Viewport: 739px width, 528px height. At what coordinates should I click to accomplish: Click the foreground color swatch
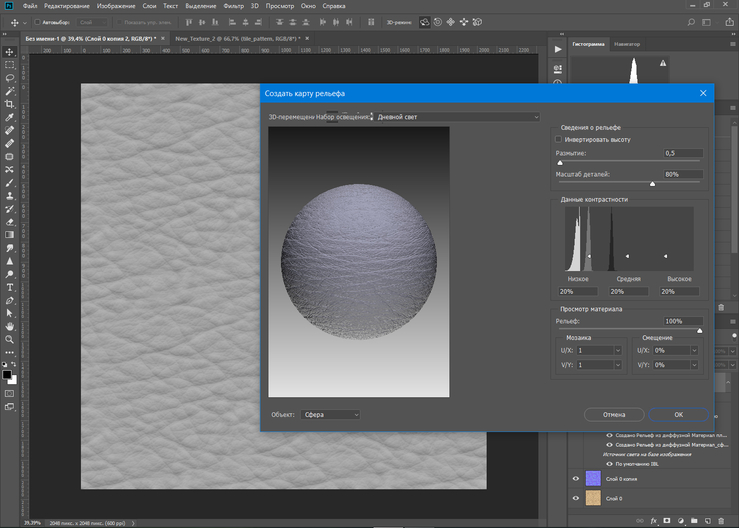click(x=7, y=374)
